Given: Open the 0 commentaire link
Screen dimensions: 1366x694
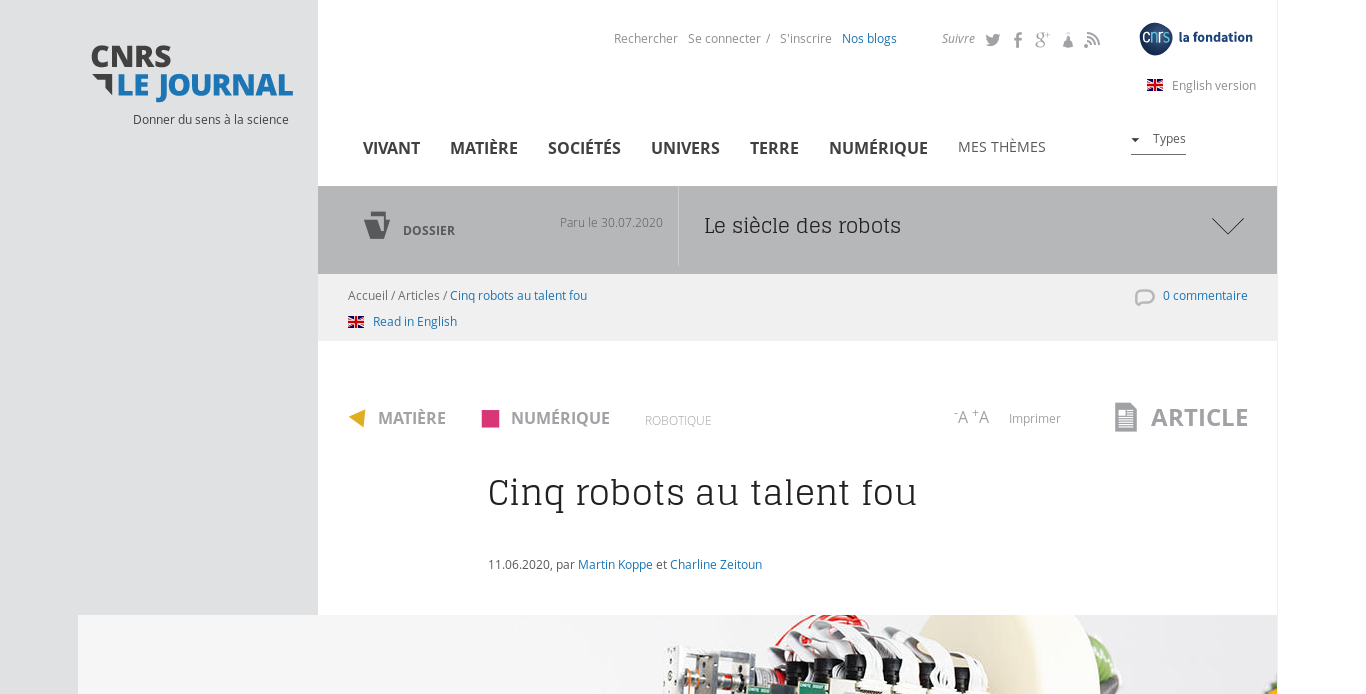Looking at the screenshot, I should click(1205, 296).
